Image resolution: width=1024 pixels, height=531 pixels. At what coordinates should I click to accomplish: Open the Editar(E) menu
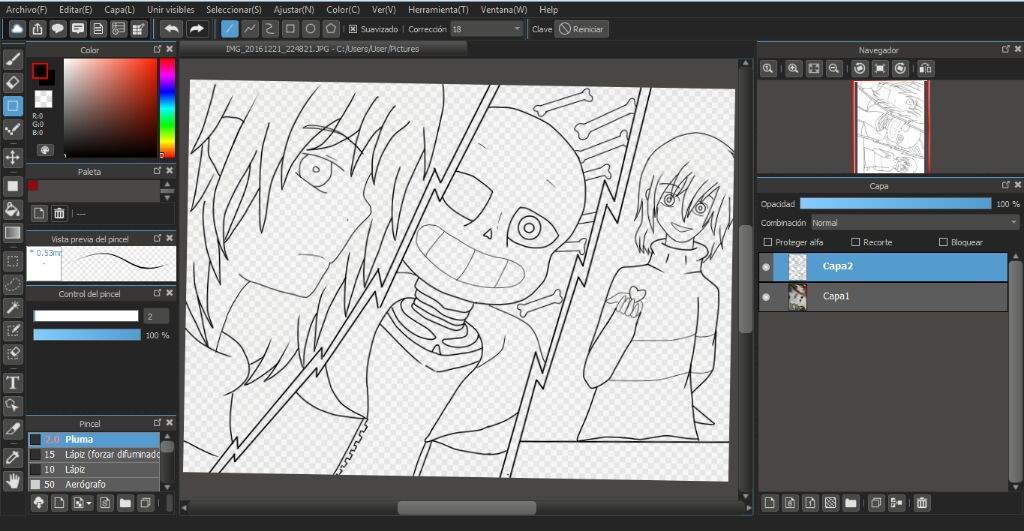(x=76, y=10)
